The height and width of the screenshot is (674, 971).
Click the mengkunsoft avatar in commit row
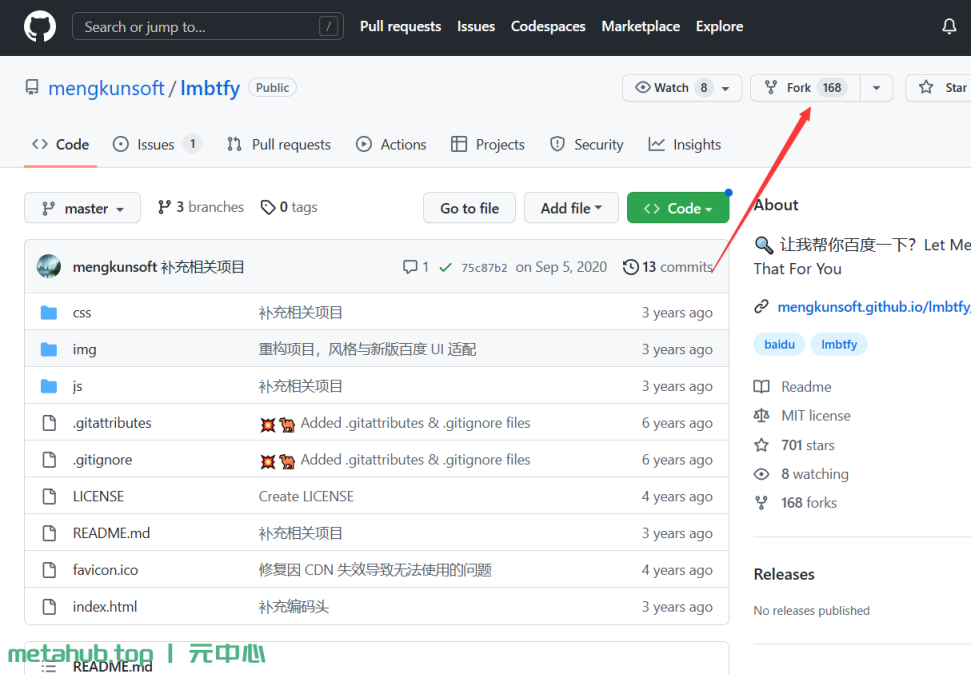tap(49, 267)
